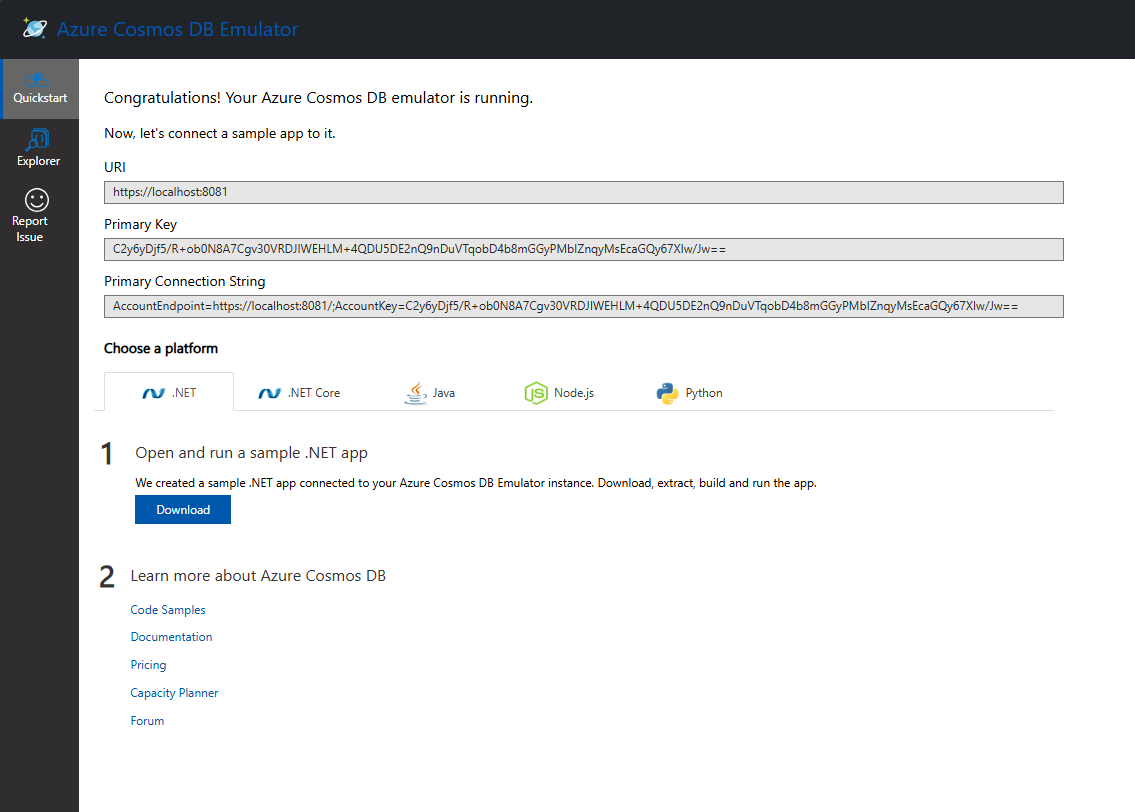Click the Python snake logo icon
The height and width of the screenshot is (812, 1135).
coord(667,393)
